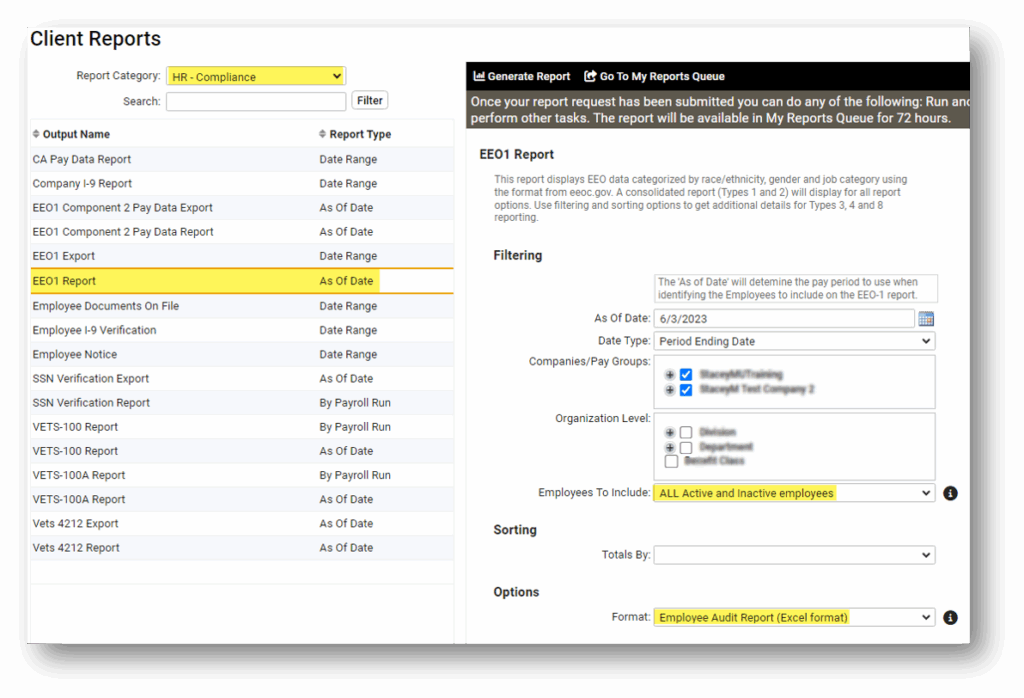Open the Report Category dropdown
This screenshot has width=1024, height=698.
(x=256, y=76)
